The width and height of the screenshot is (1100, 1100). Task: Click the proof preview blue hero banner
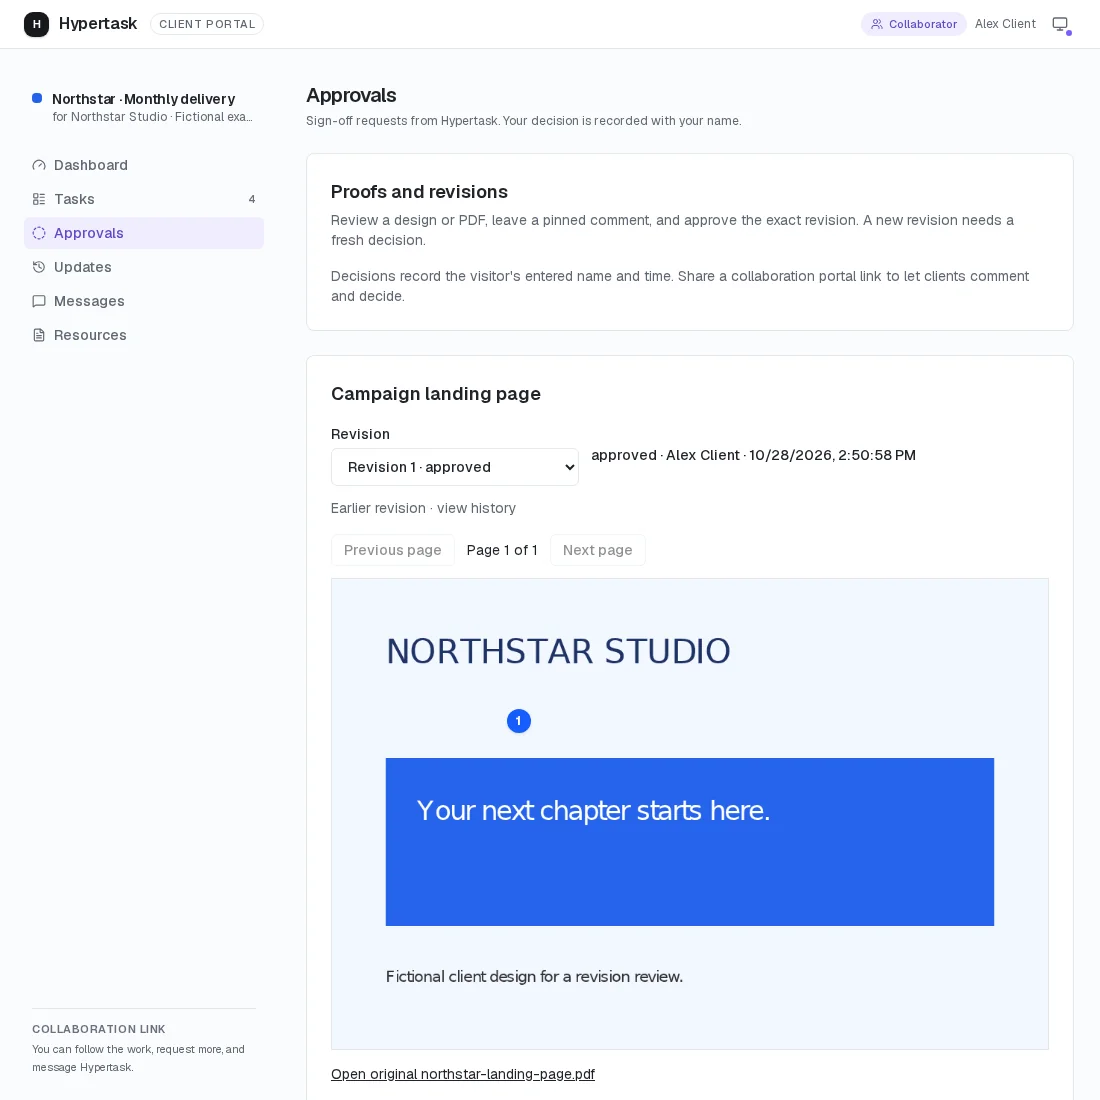tap(690, 842)
